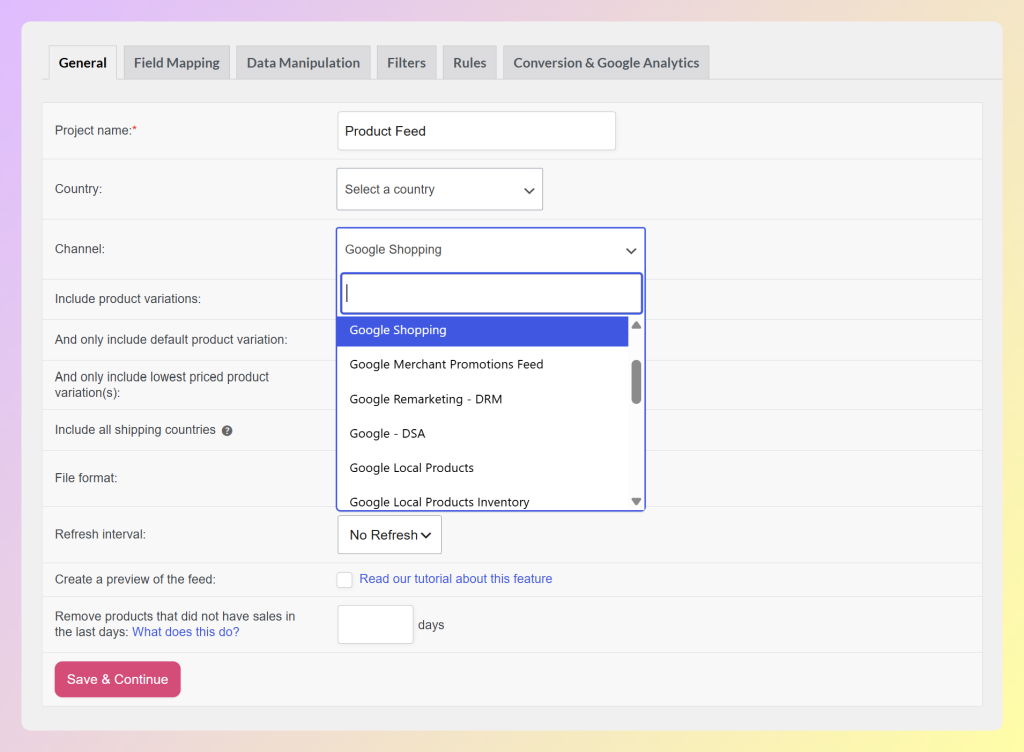Open the No Refresh interval dropdown
The height and width of the screenshot is (752, 1024).
coord(389,535)
